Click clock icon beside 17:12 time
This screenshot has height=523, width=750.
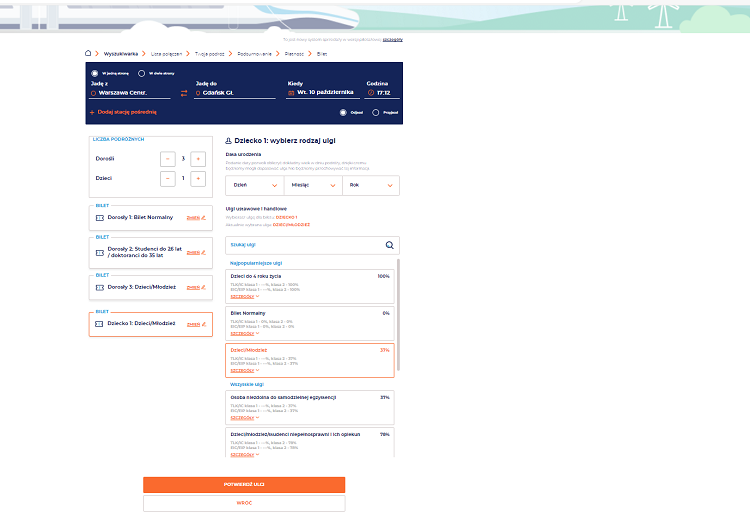tap(371, 93)
